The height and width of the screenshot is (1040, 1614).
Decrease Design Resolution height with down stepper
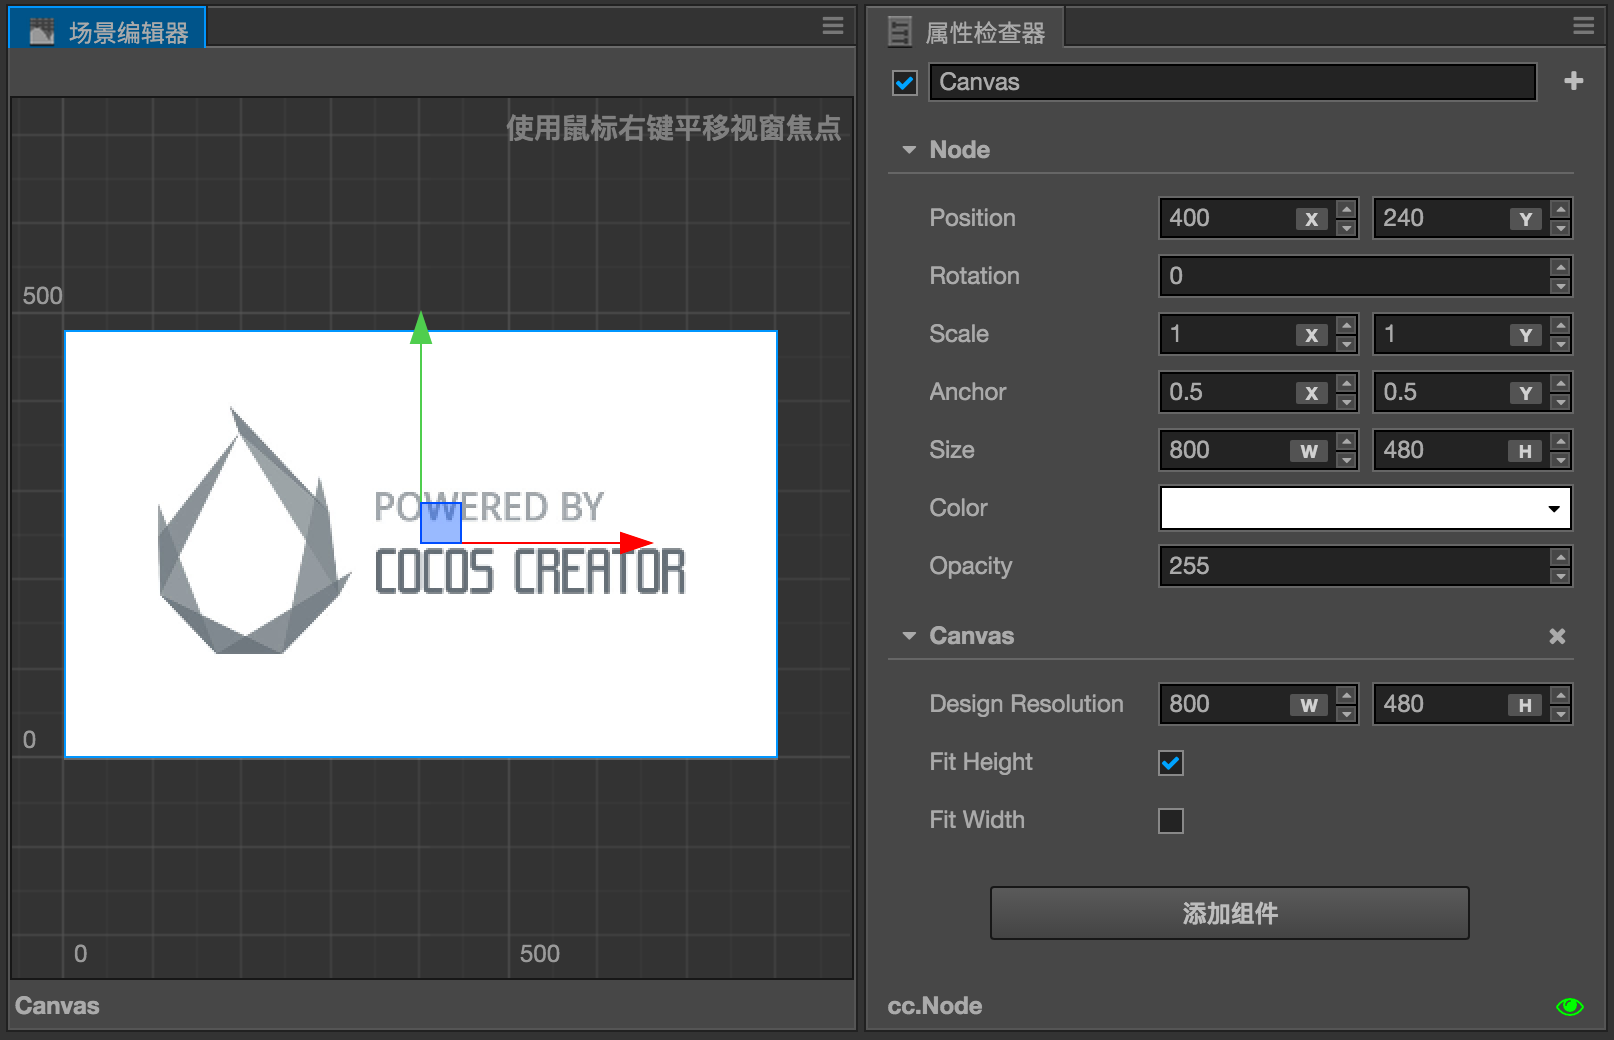(x=1561, y=714)
